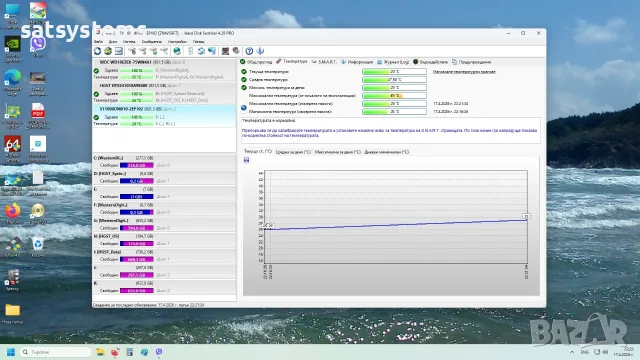The image size is (640, 360).
Task: Switch to the Журнал (Log) tab
Action: (393, 62)
